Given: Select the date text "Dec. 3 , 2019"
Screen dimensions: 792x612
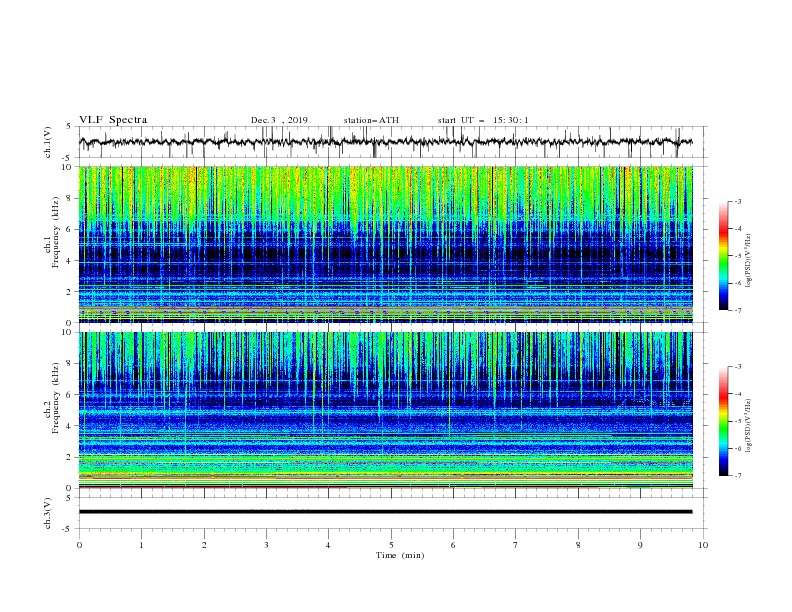Looking at the screenshot, I should 279,120.
